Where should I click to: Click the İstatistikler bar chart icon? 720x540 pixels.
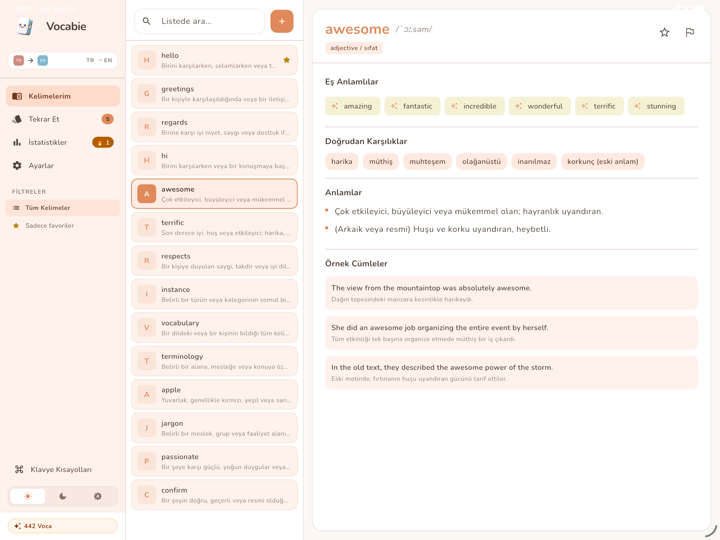17,142
